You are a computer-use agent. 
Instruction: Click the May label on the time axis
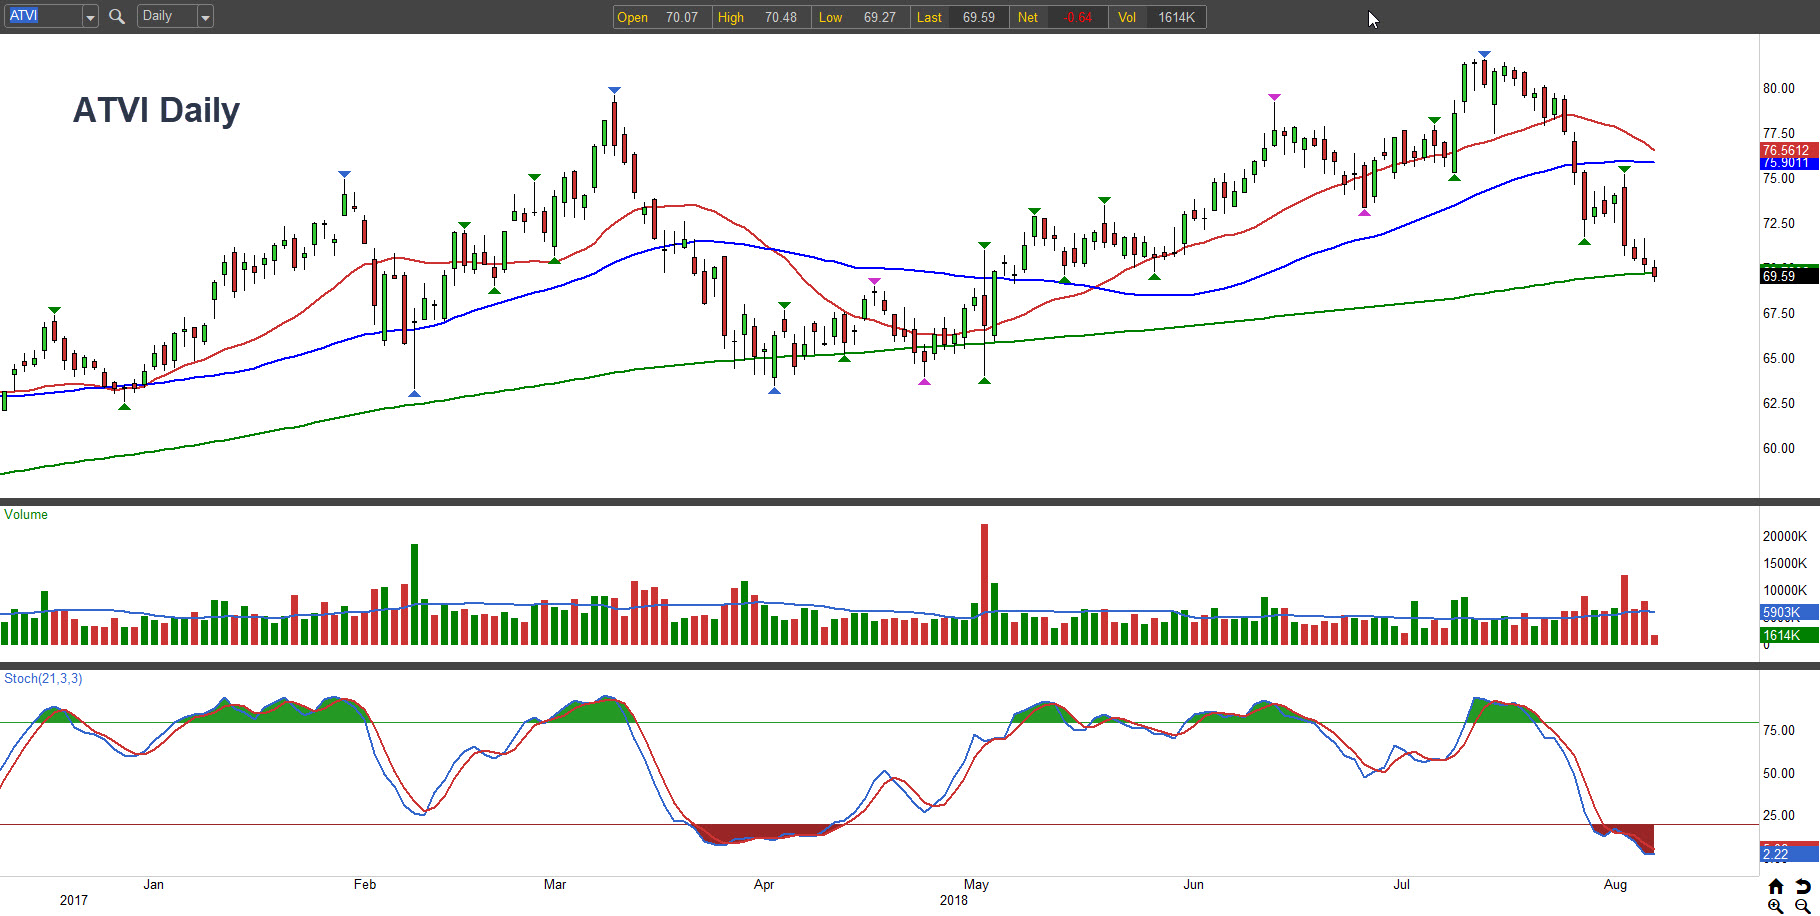click(x=976, y=884)
